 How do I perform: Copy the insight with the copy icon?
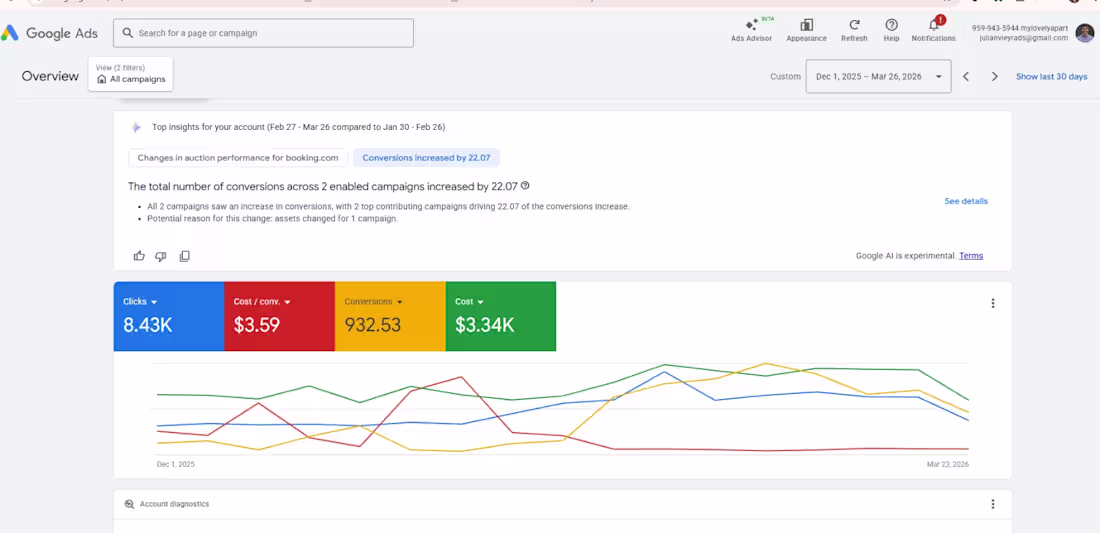tap(185, 256)
